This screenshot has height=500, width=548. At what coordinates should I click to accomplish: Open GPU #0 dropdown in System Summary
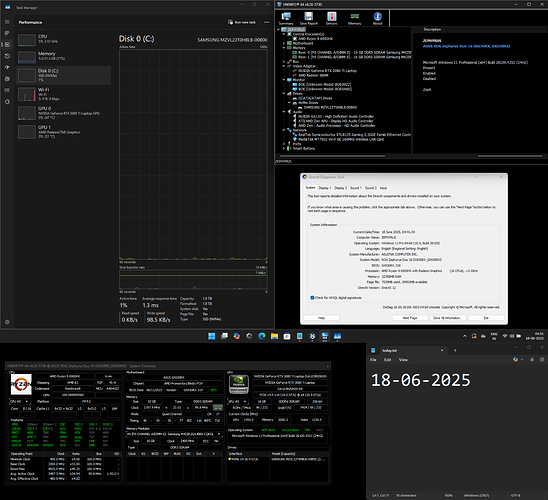(x=238, y=401)
